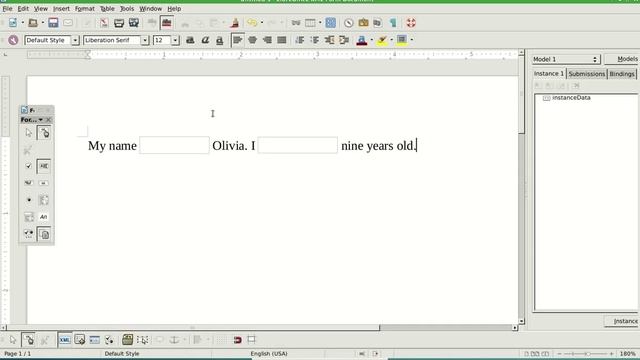This screenshot has height=360, width=640.
Task: Click Increase Indent icon
Action: pyautogui.click(x=344, y=40)
